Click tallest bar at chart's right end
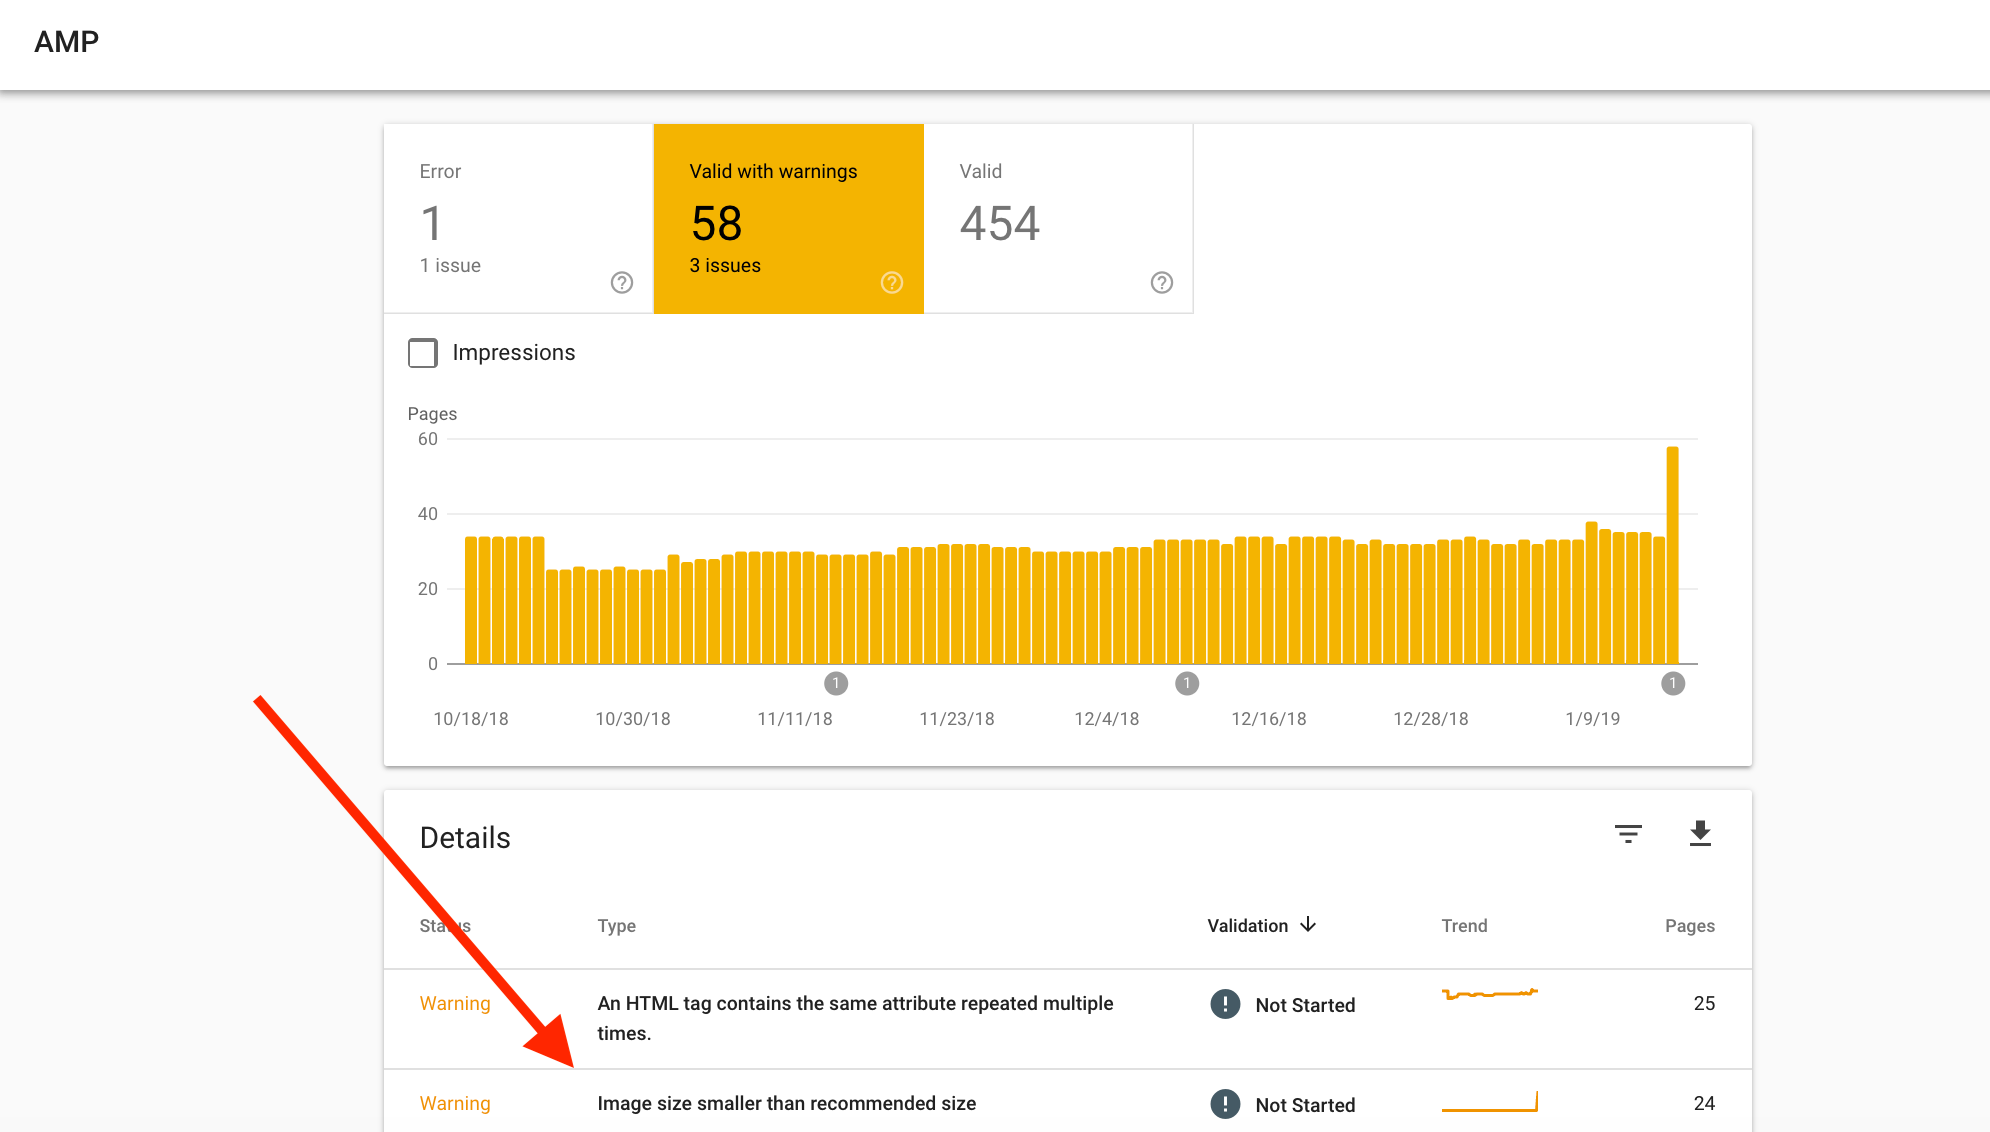1990x1132 pixels. [1672, 555]
